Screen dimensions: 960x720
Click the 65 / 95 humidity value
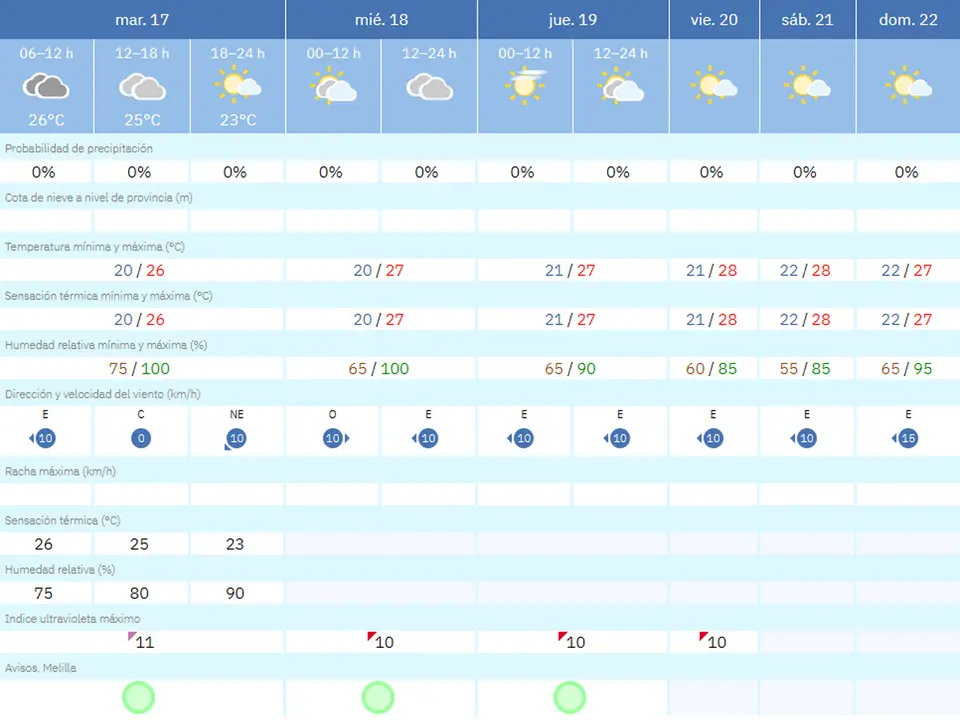pos(906,369)
